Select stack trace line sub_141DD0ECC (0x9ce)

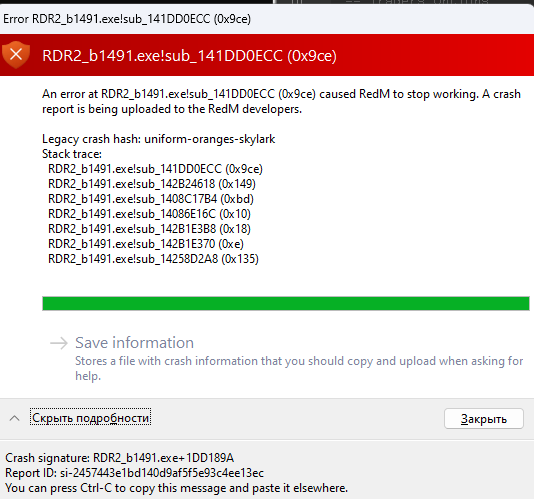point(155,169)
